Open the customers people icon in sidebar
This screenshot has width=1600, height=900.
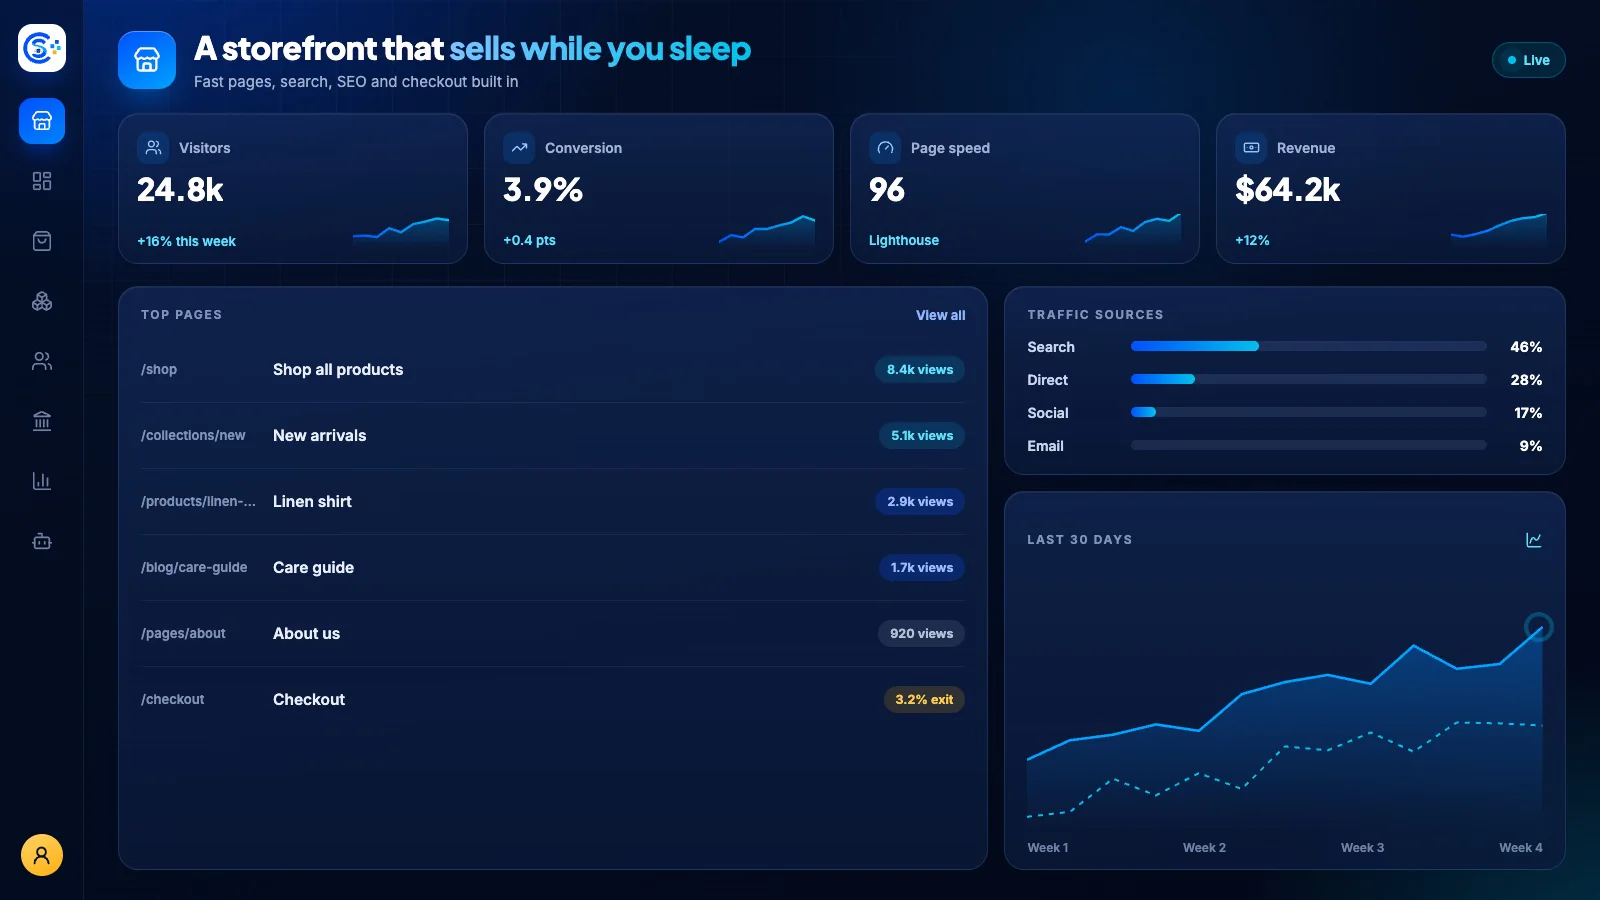click(x=42, y=361)
